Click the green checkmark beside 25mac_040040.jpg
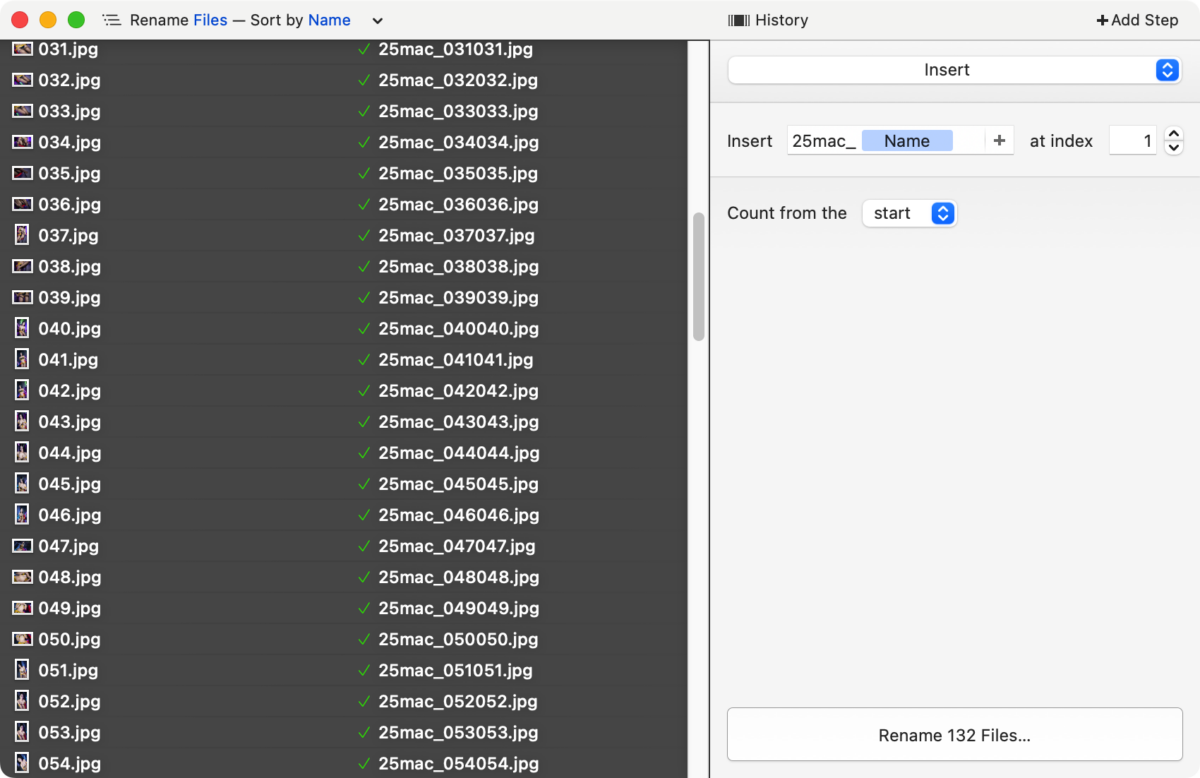This screenshot has height=778, width=1200. (x=364, y=329)
